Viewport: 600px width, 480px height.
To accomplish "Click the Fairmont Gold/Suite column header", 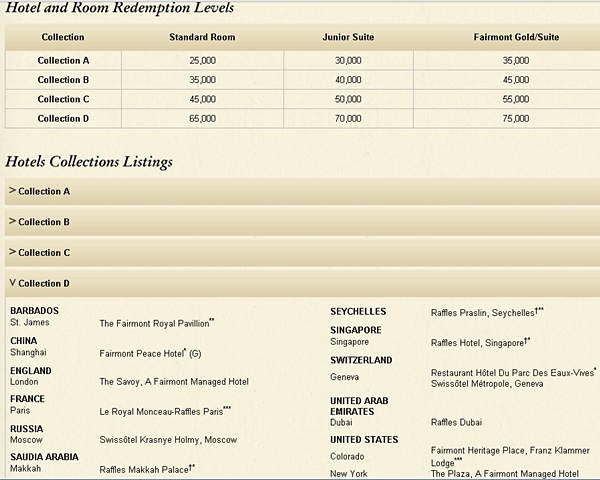I will pyautogui.click(x=516, y=37).
